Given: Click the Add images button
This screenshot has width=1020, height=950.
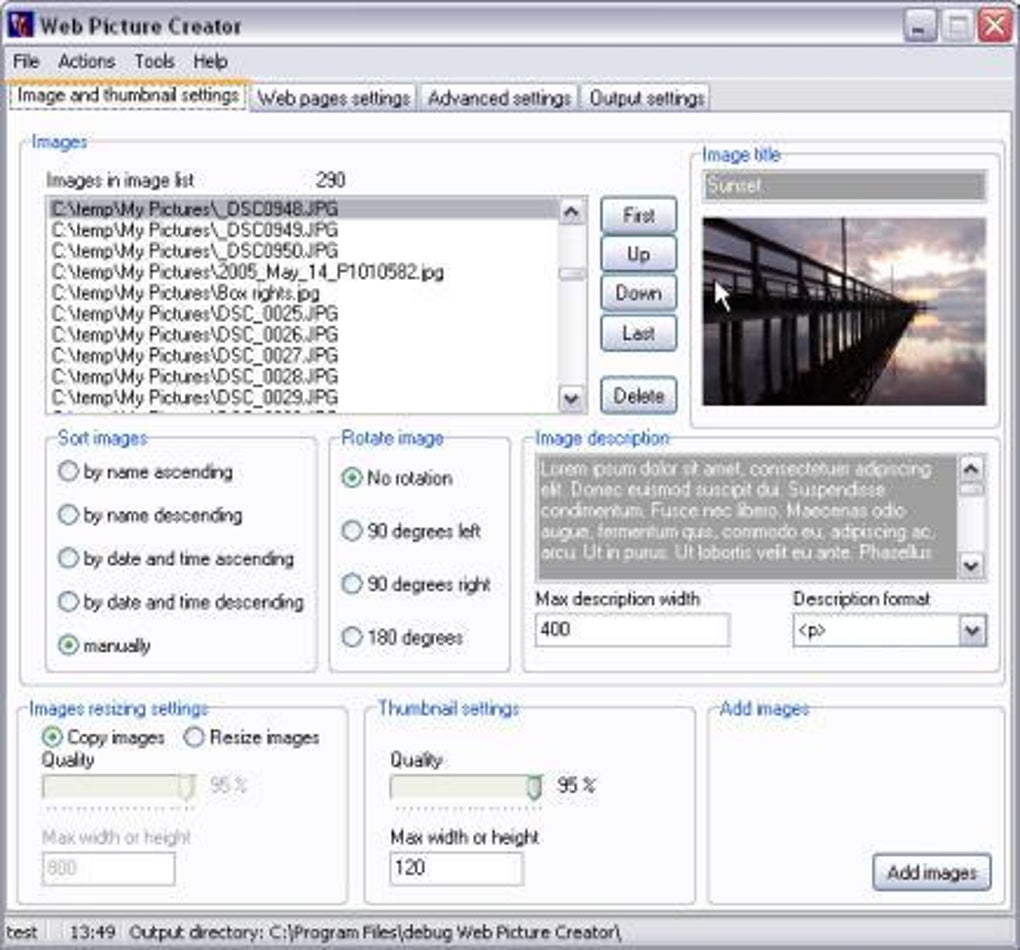Looking at the screenshot, I should point(932,873).
